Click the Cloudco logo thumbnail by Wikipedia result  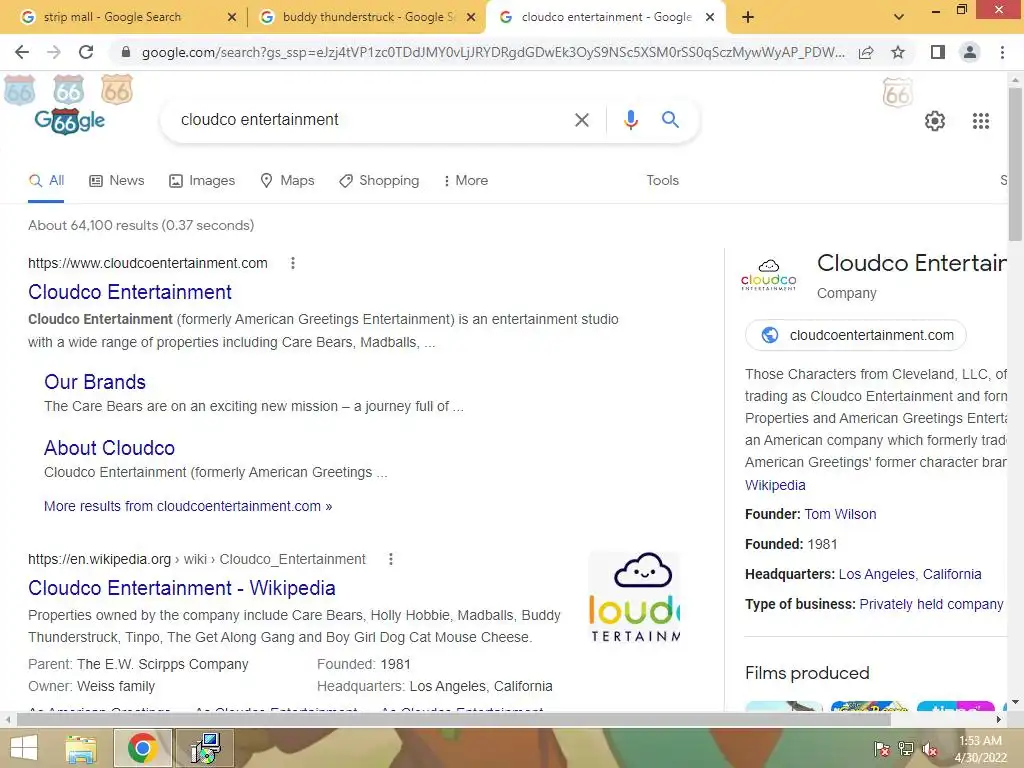pos(634,598)
